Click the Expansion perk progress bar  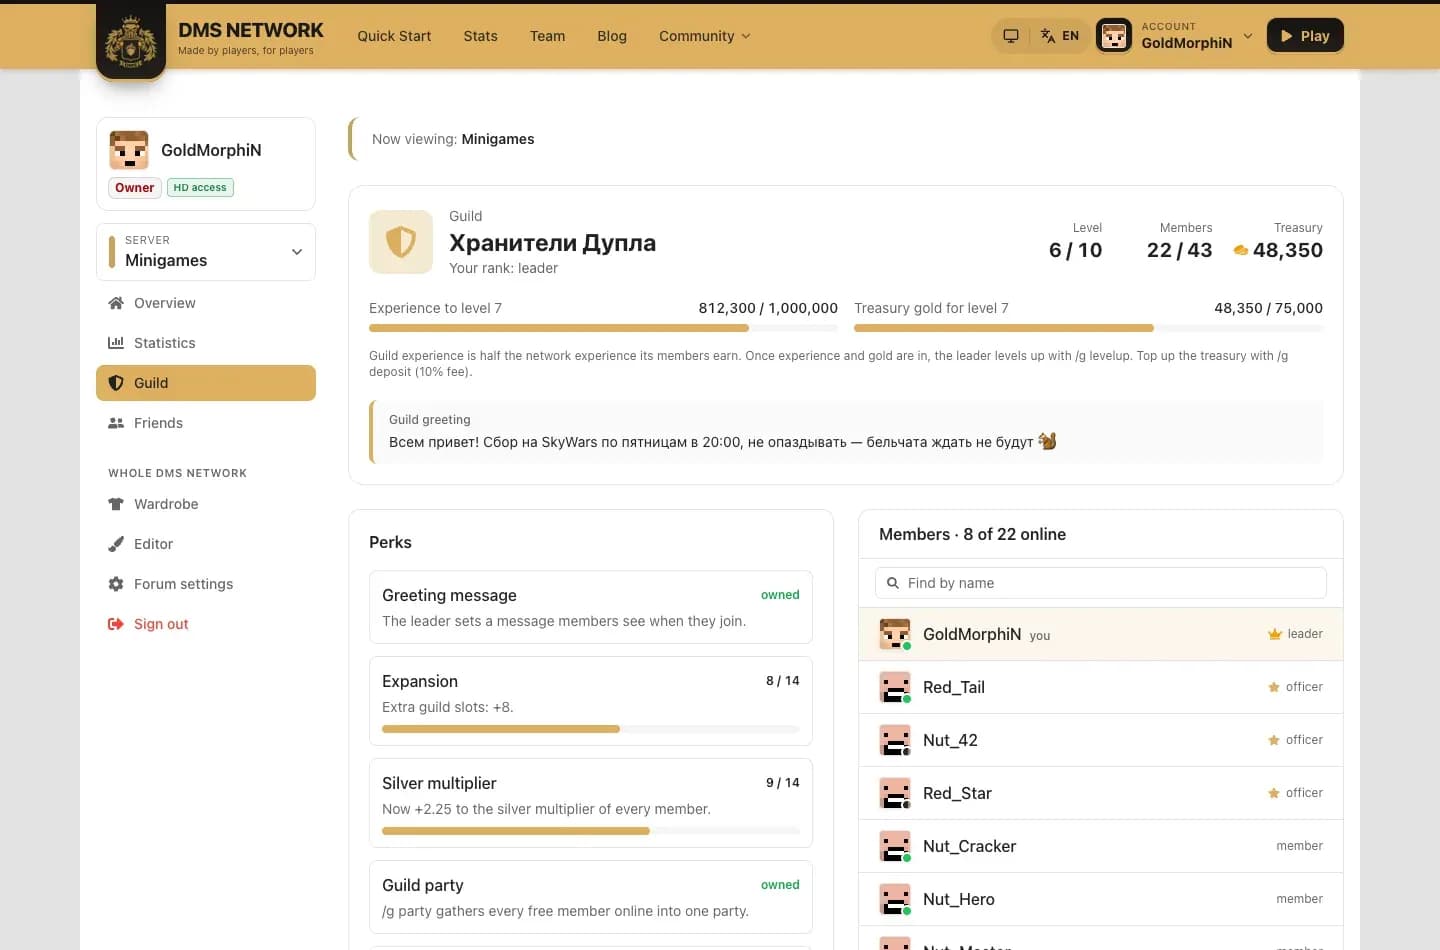[591, 729]
